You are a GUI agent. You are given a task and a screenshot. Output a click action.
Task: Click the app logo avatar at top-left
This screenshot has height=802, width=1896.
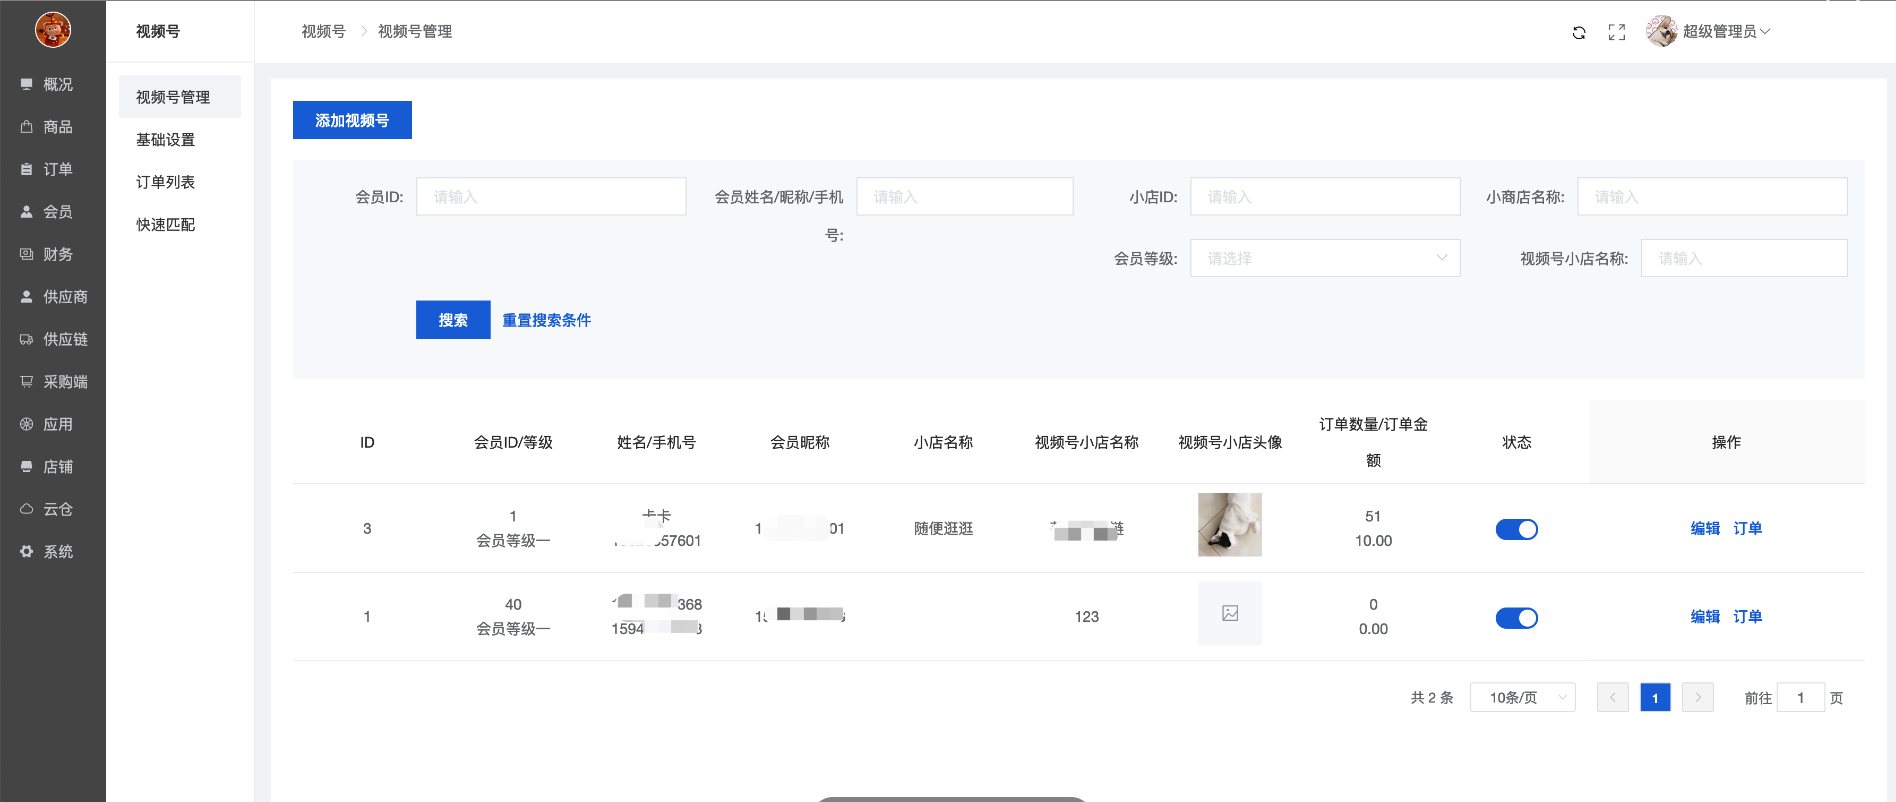coord(53,30)
